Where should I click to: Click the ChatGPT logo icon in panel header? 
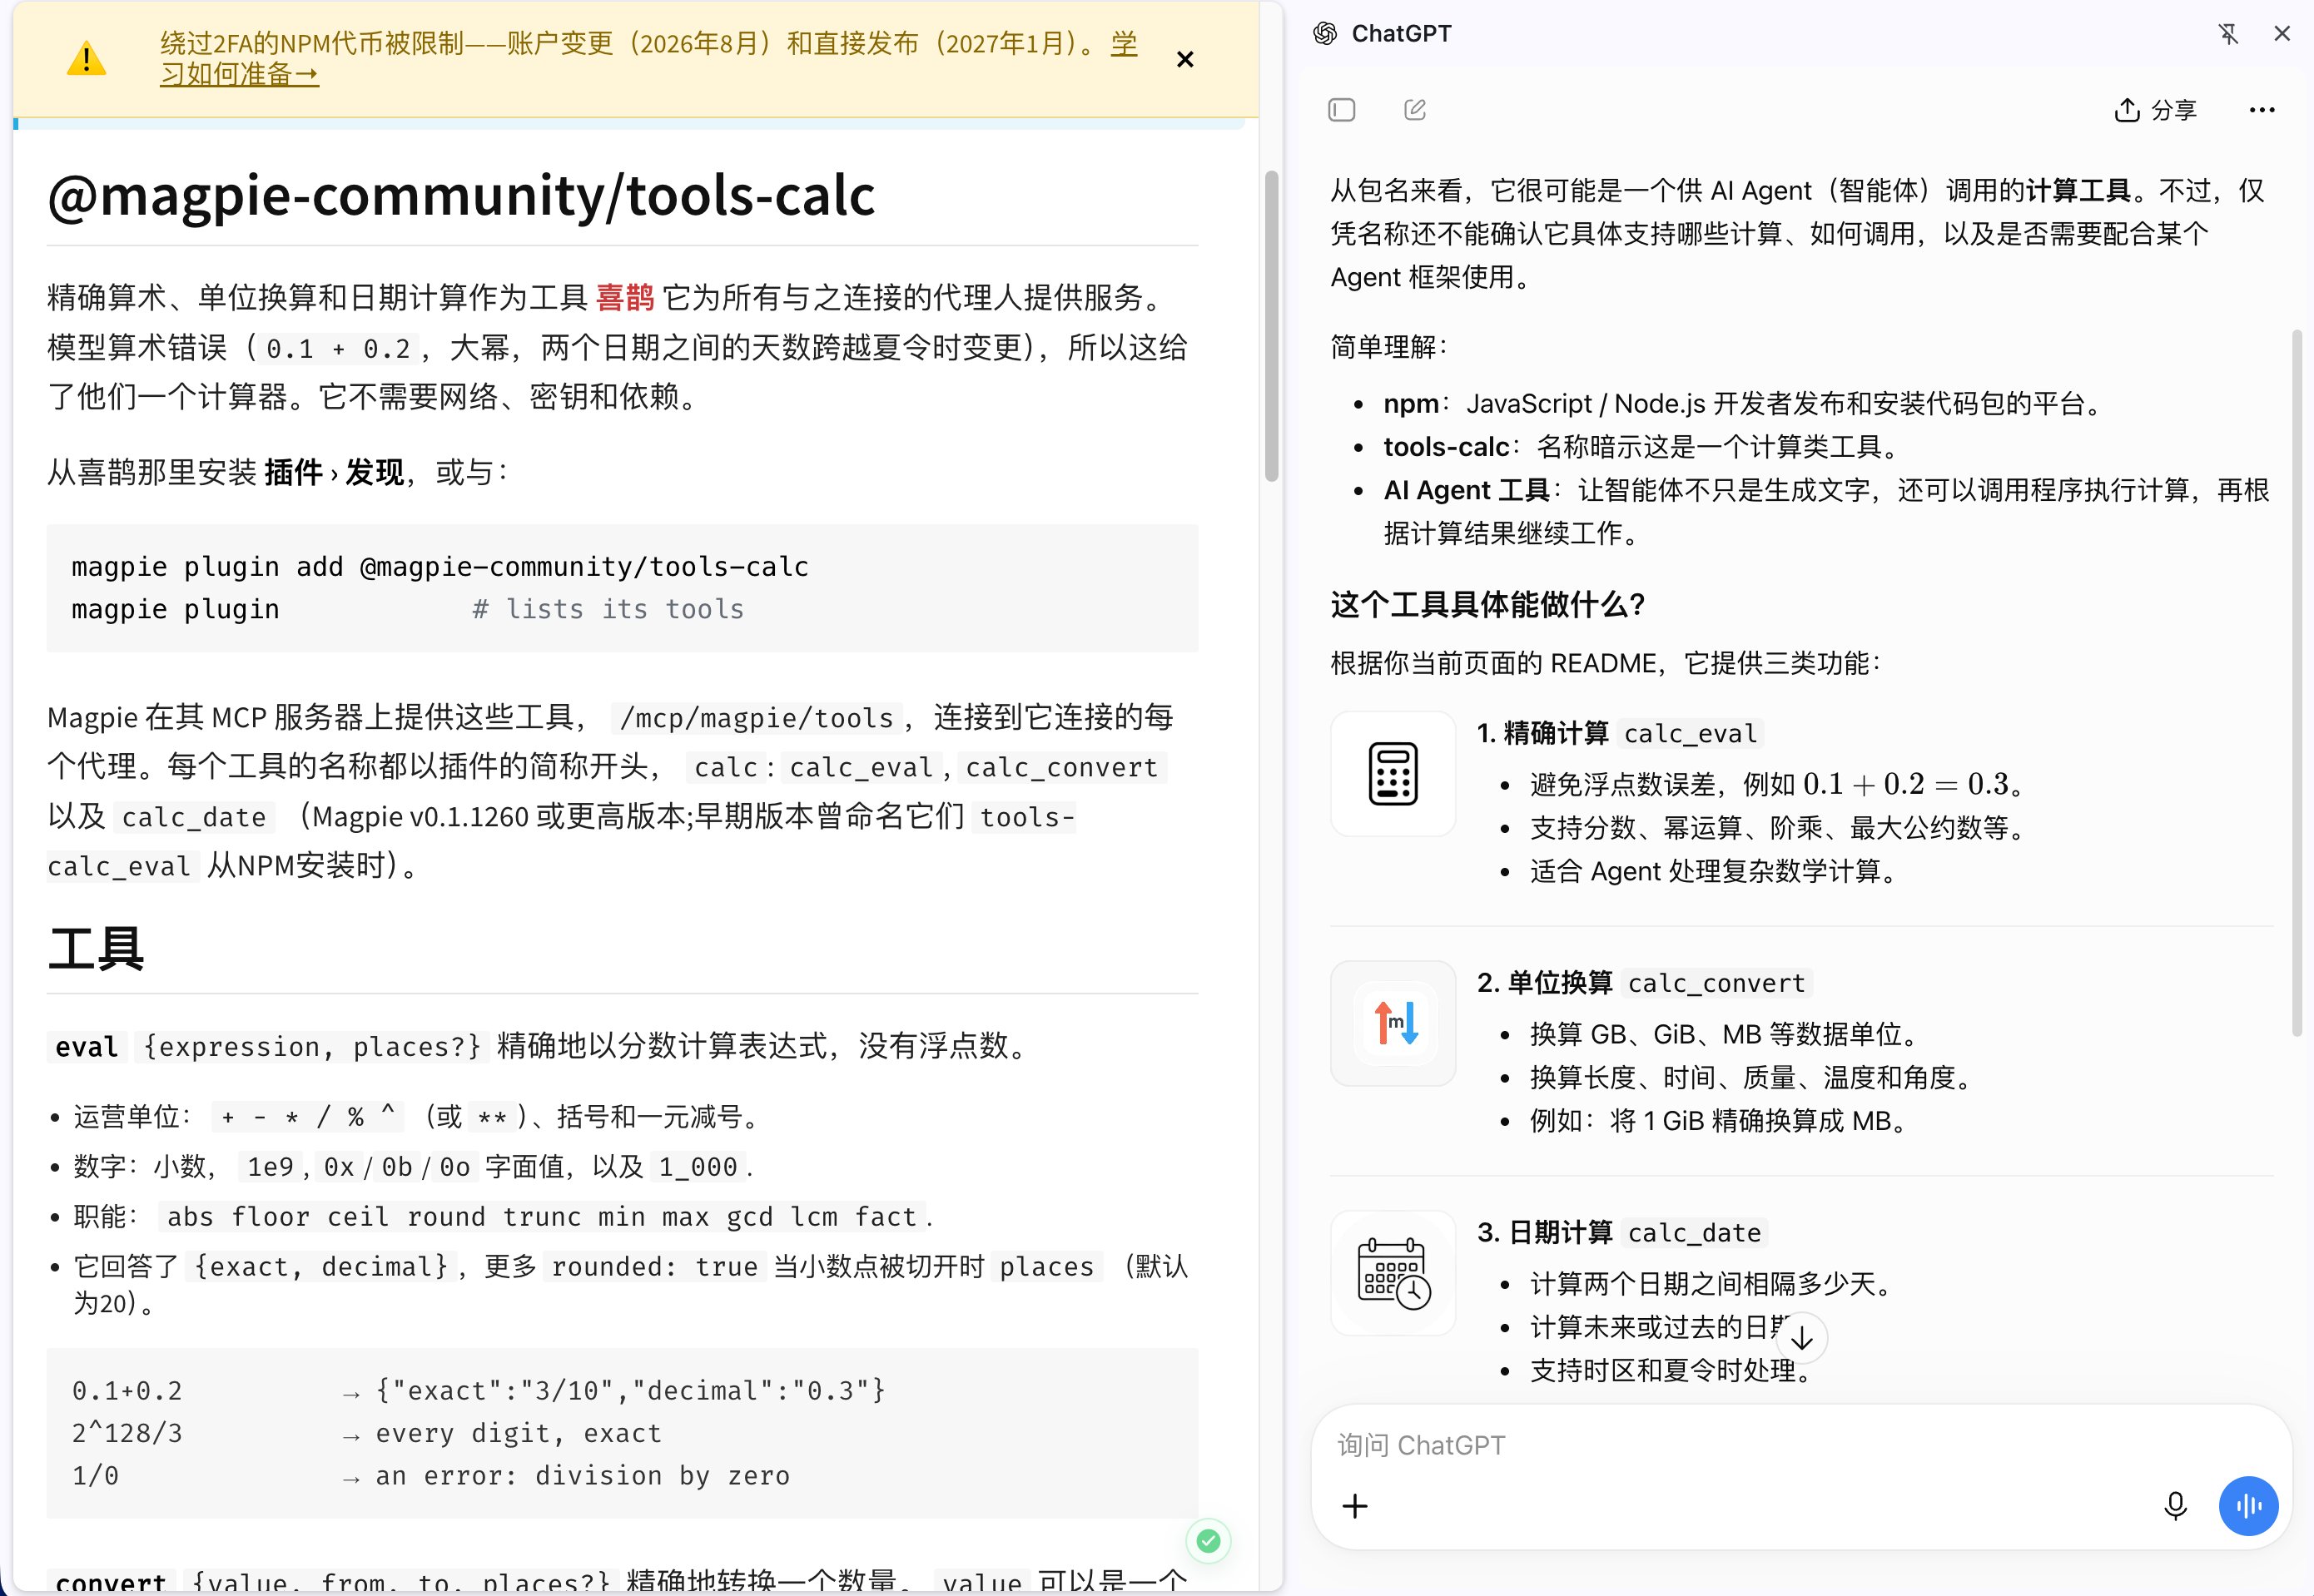pos(1325,34)
